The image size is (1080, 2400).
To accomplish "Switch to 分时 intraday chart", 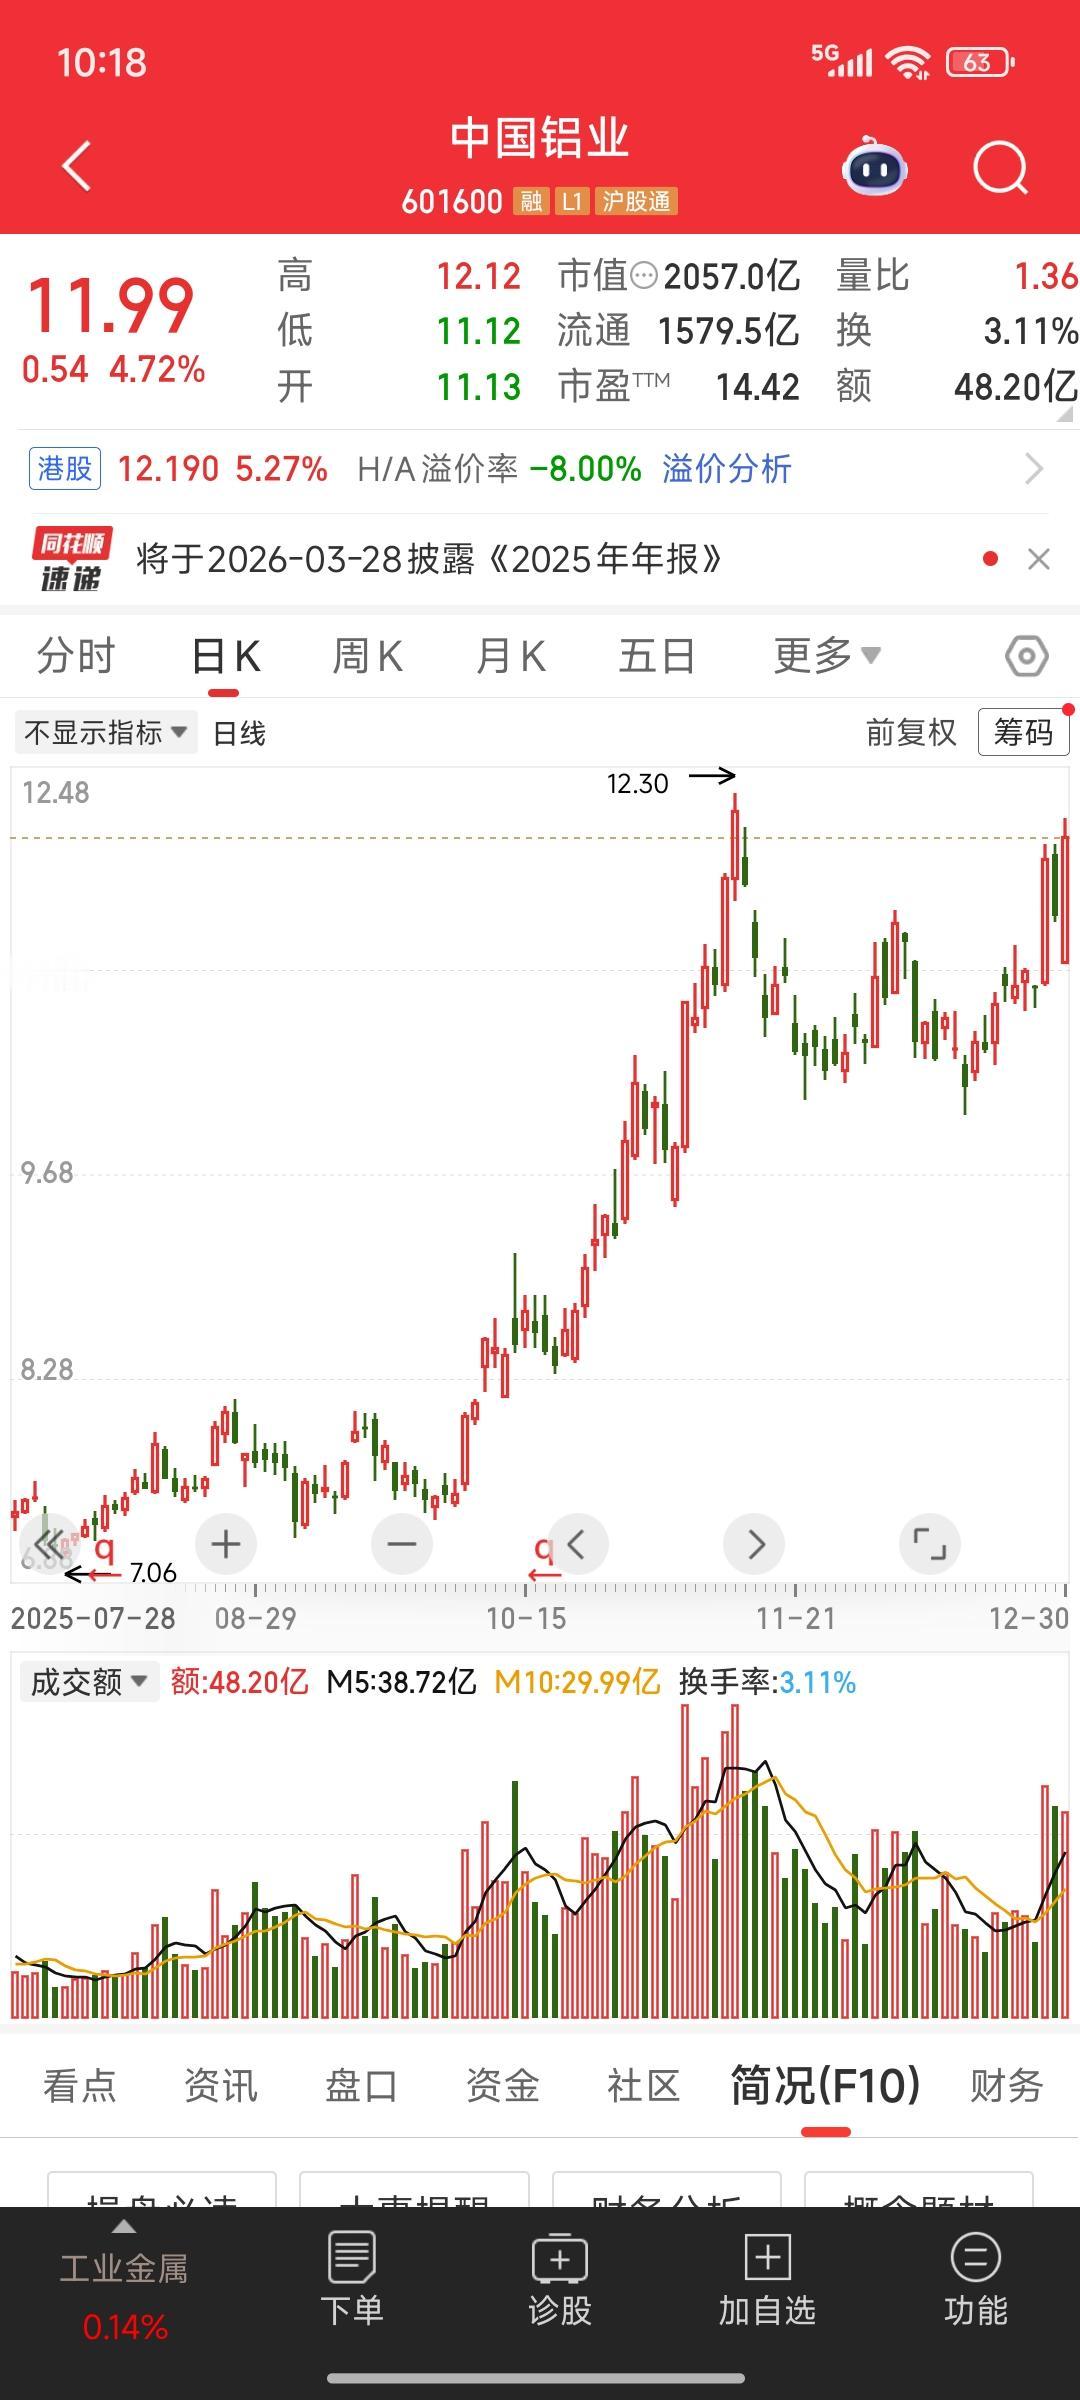I will click(x=76, y=657).
